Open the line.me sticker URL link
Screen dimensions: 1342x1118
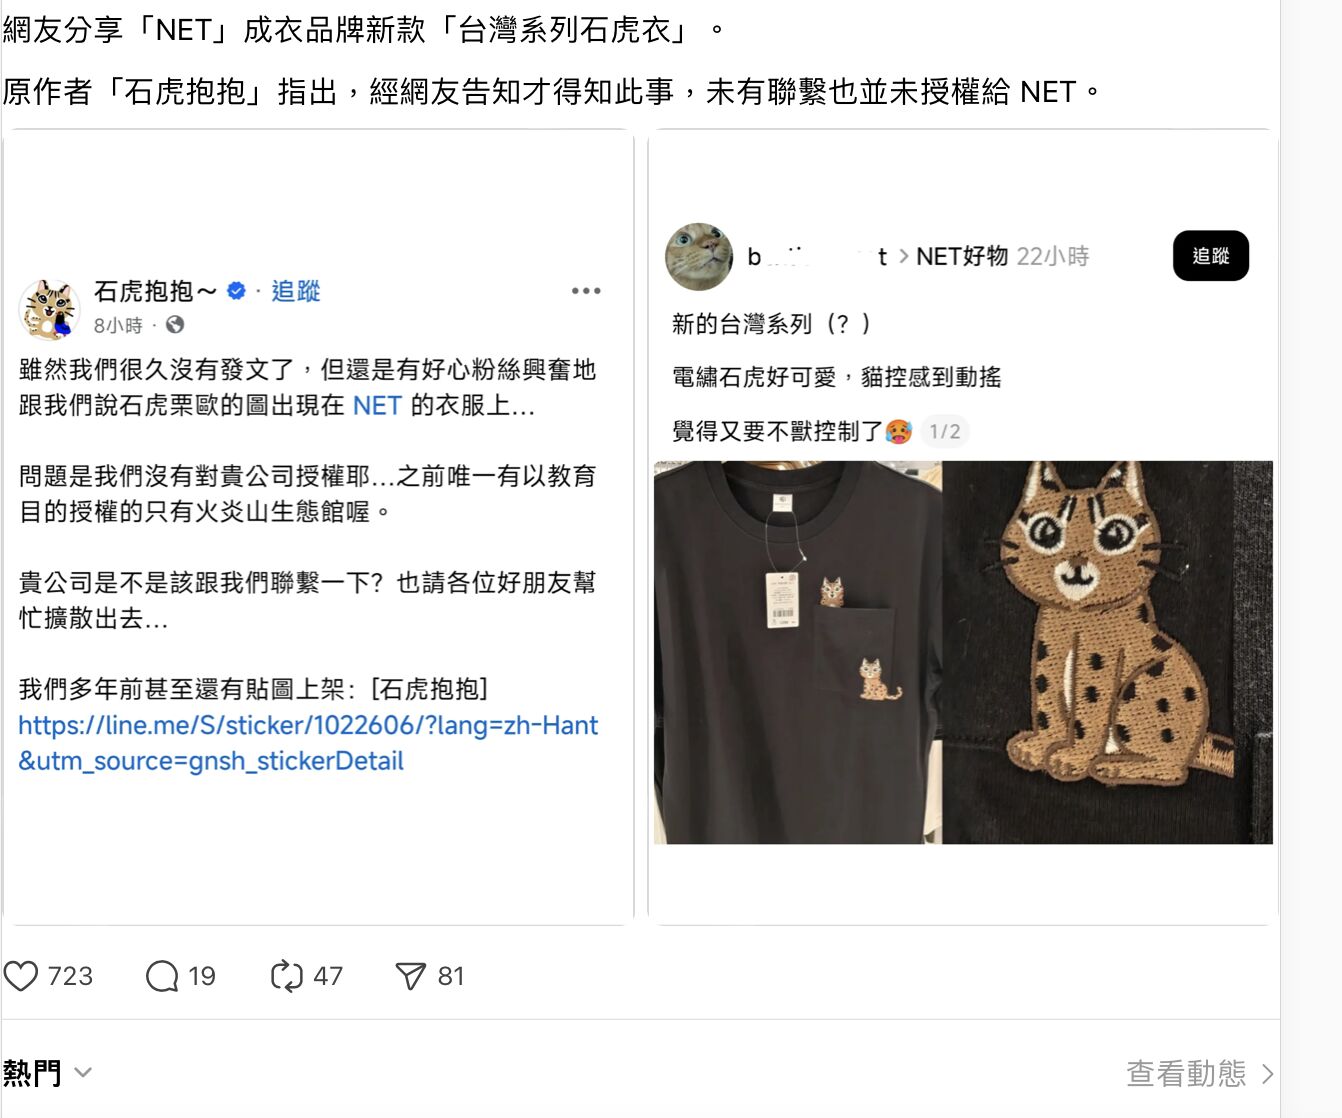click(x=308, y=743)
